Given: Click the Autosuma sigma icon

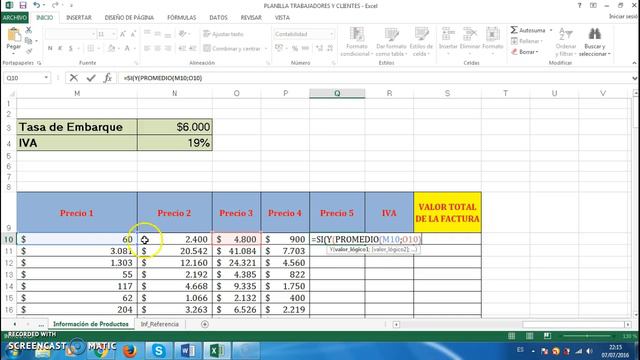Looking at the screenshot, I should tap(514, 30).
